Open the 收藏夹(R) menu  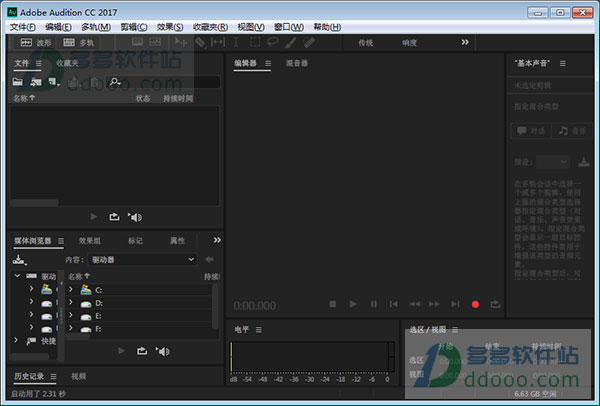pyautogui.click(x=210, y=27)
